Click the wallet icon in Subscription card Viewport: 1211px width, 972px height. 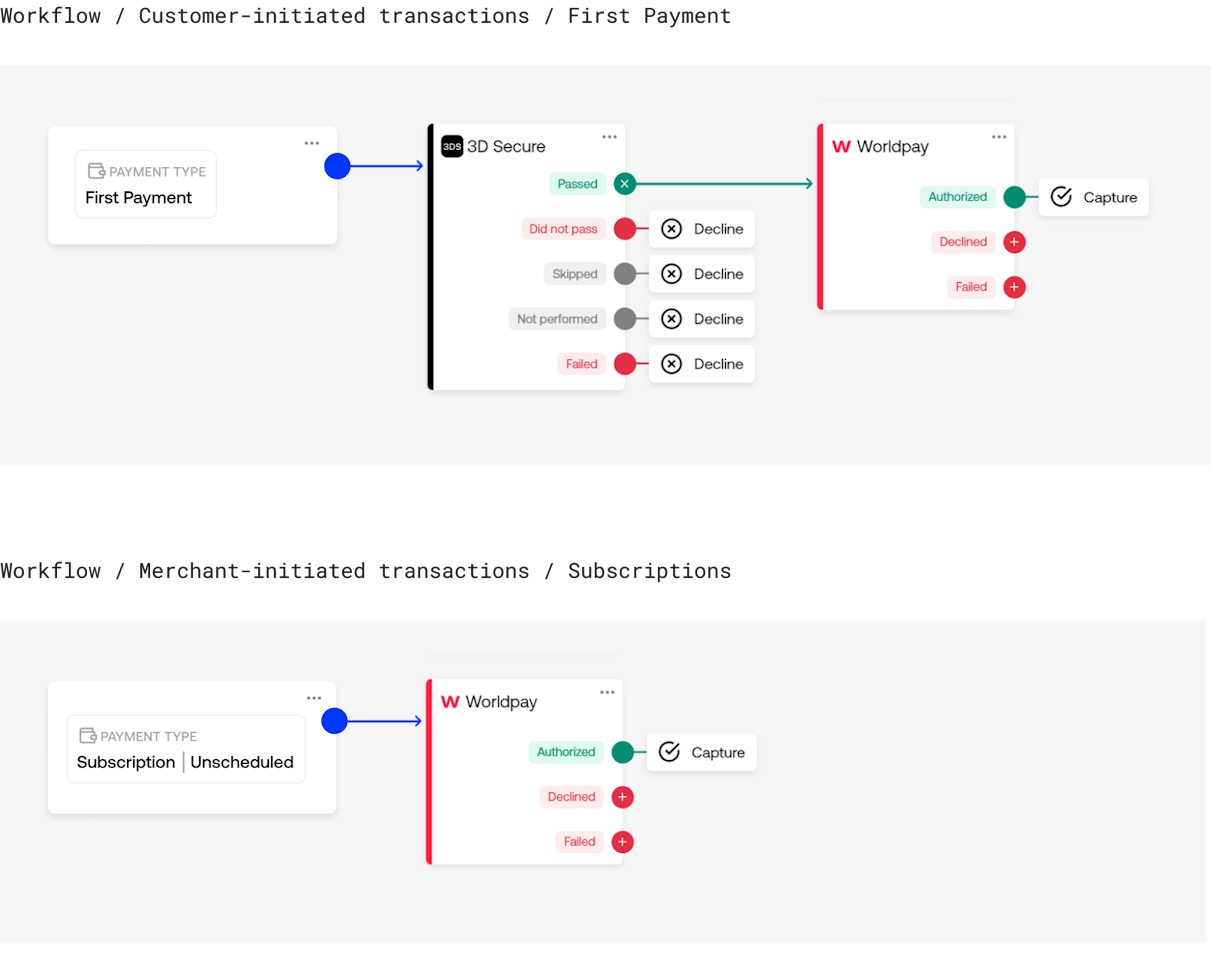pos(88,736)
